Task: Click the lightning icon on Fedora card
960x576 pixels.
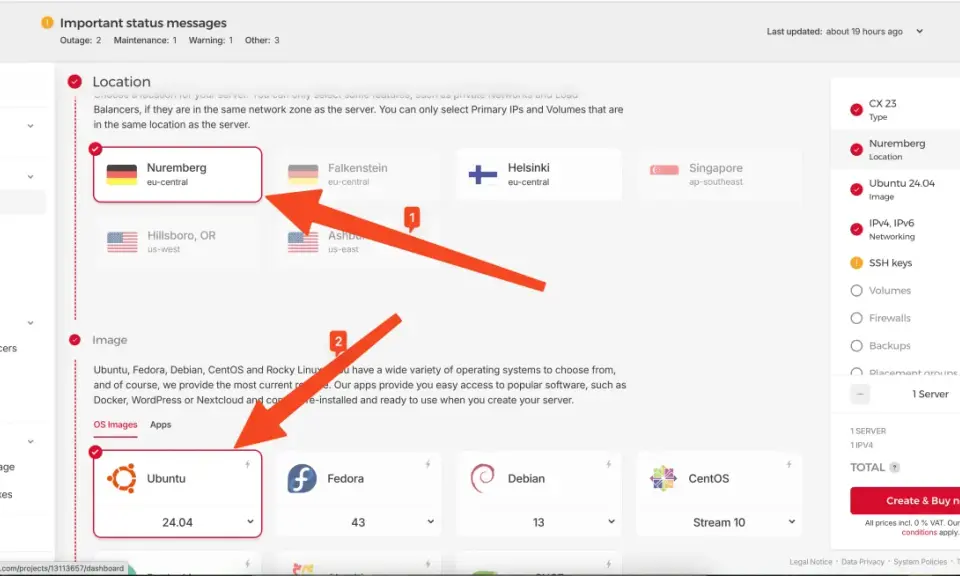Action: tap(428, 465)
